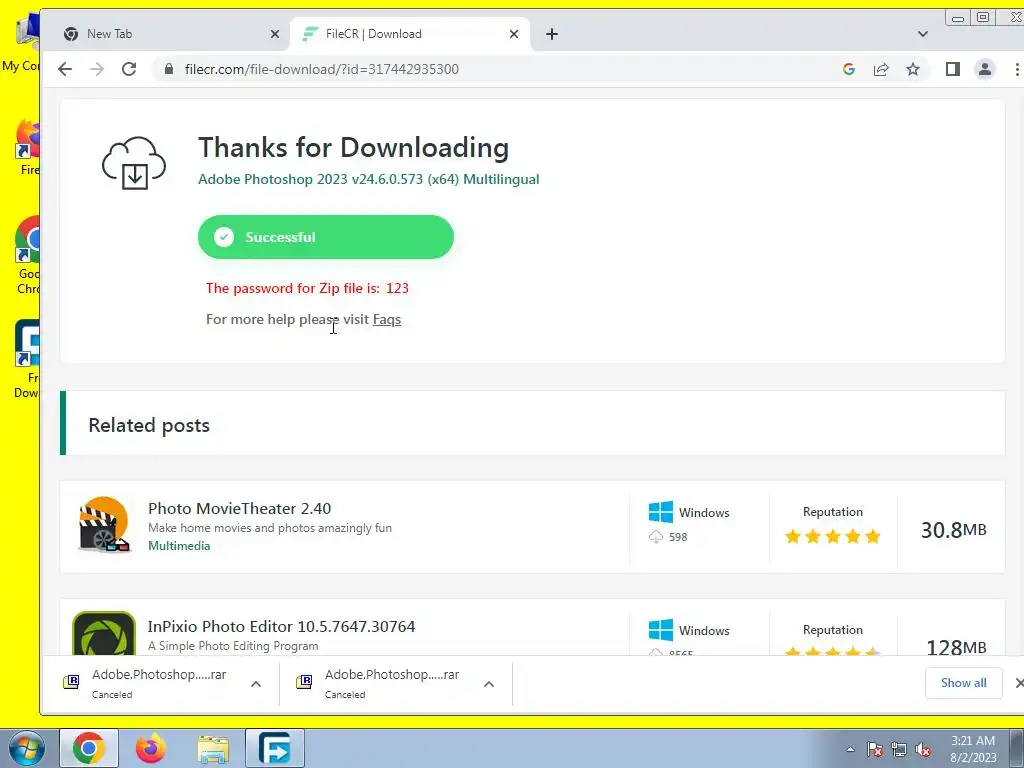This screenshot has height=768, width=1024.
Task: Click the muted volume tray icon
Action: click(923, 749)
